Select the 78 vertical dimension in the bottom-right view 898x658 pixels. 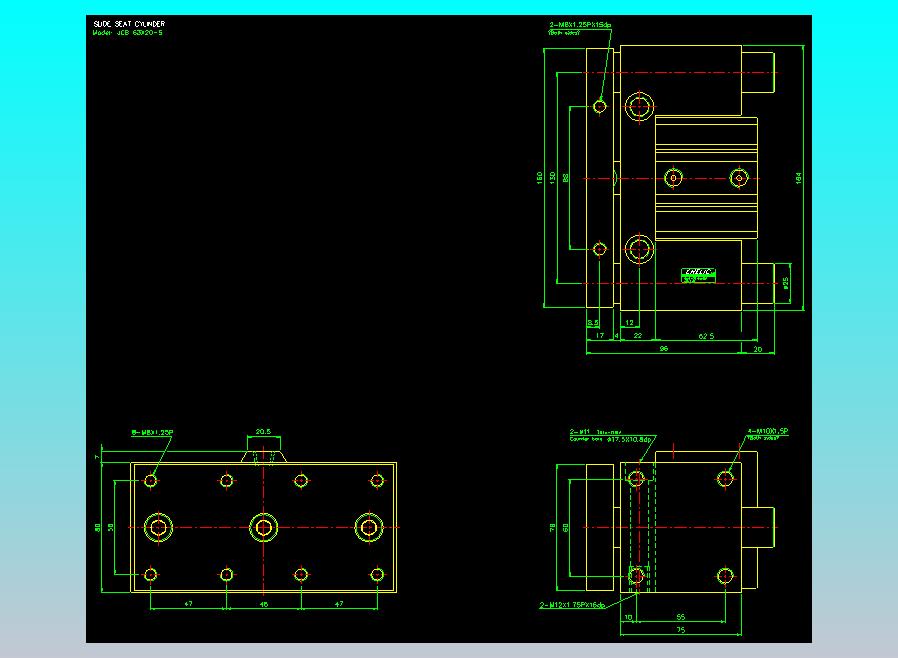550,527
